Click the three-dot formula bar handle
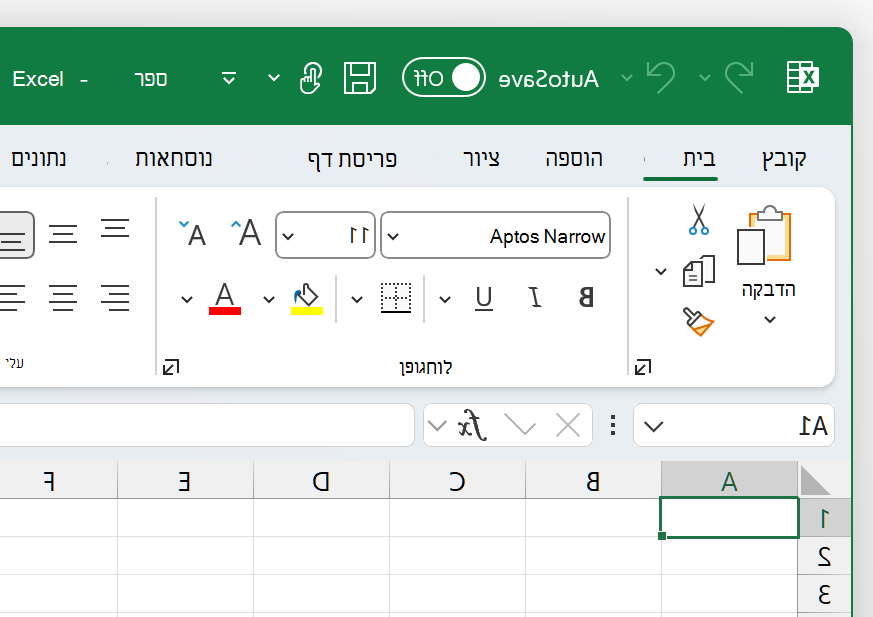The height and width of the screenshot is (617, 873). click(x=613, y=425)
